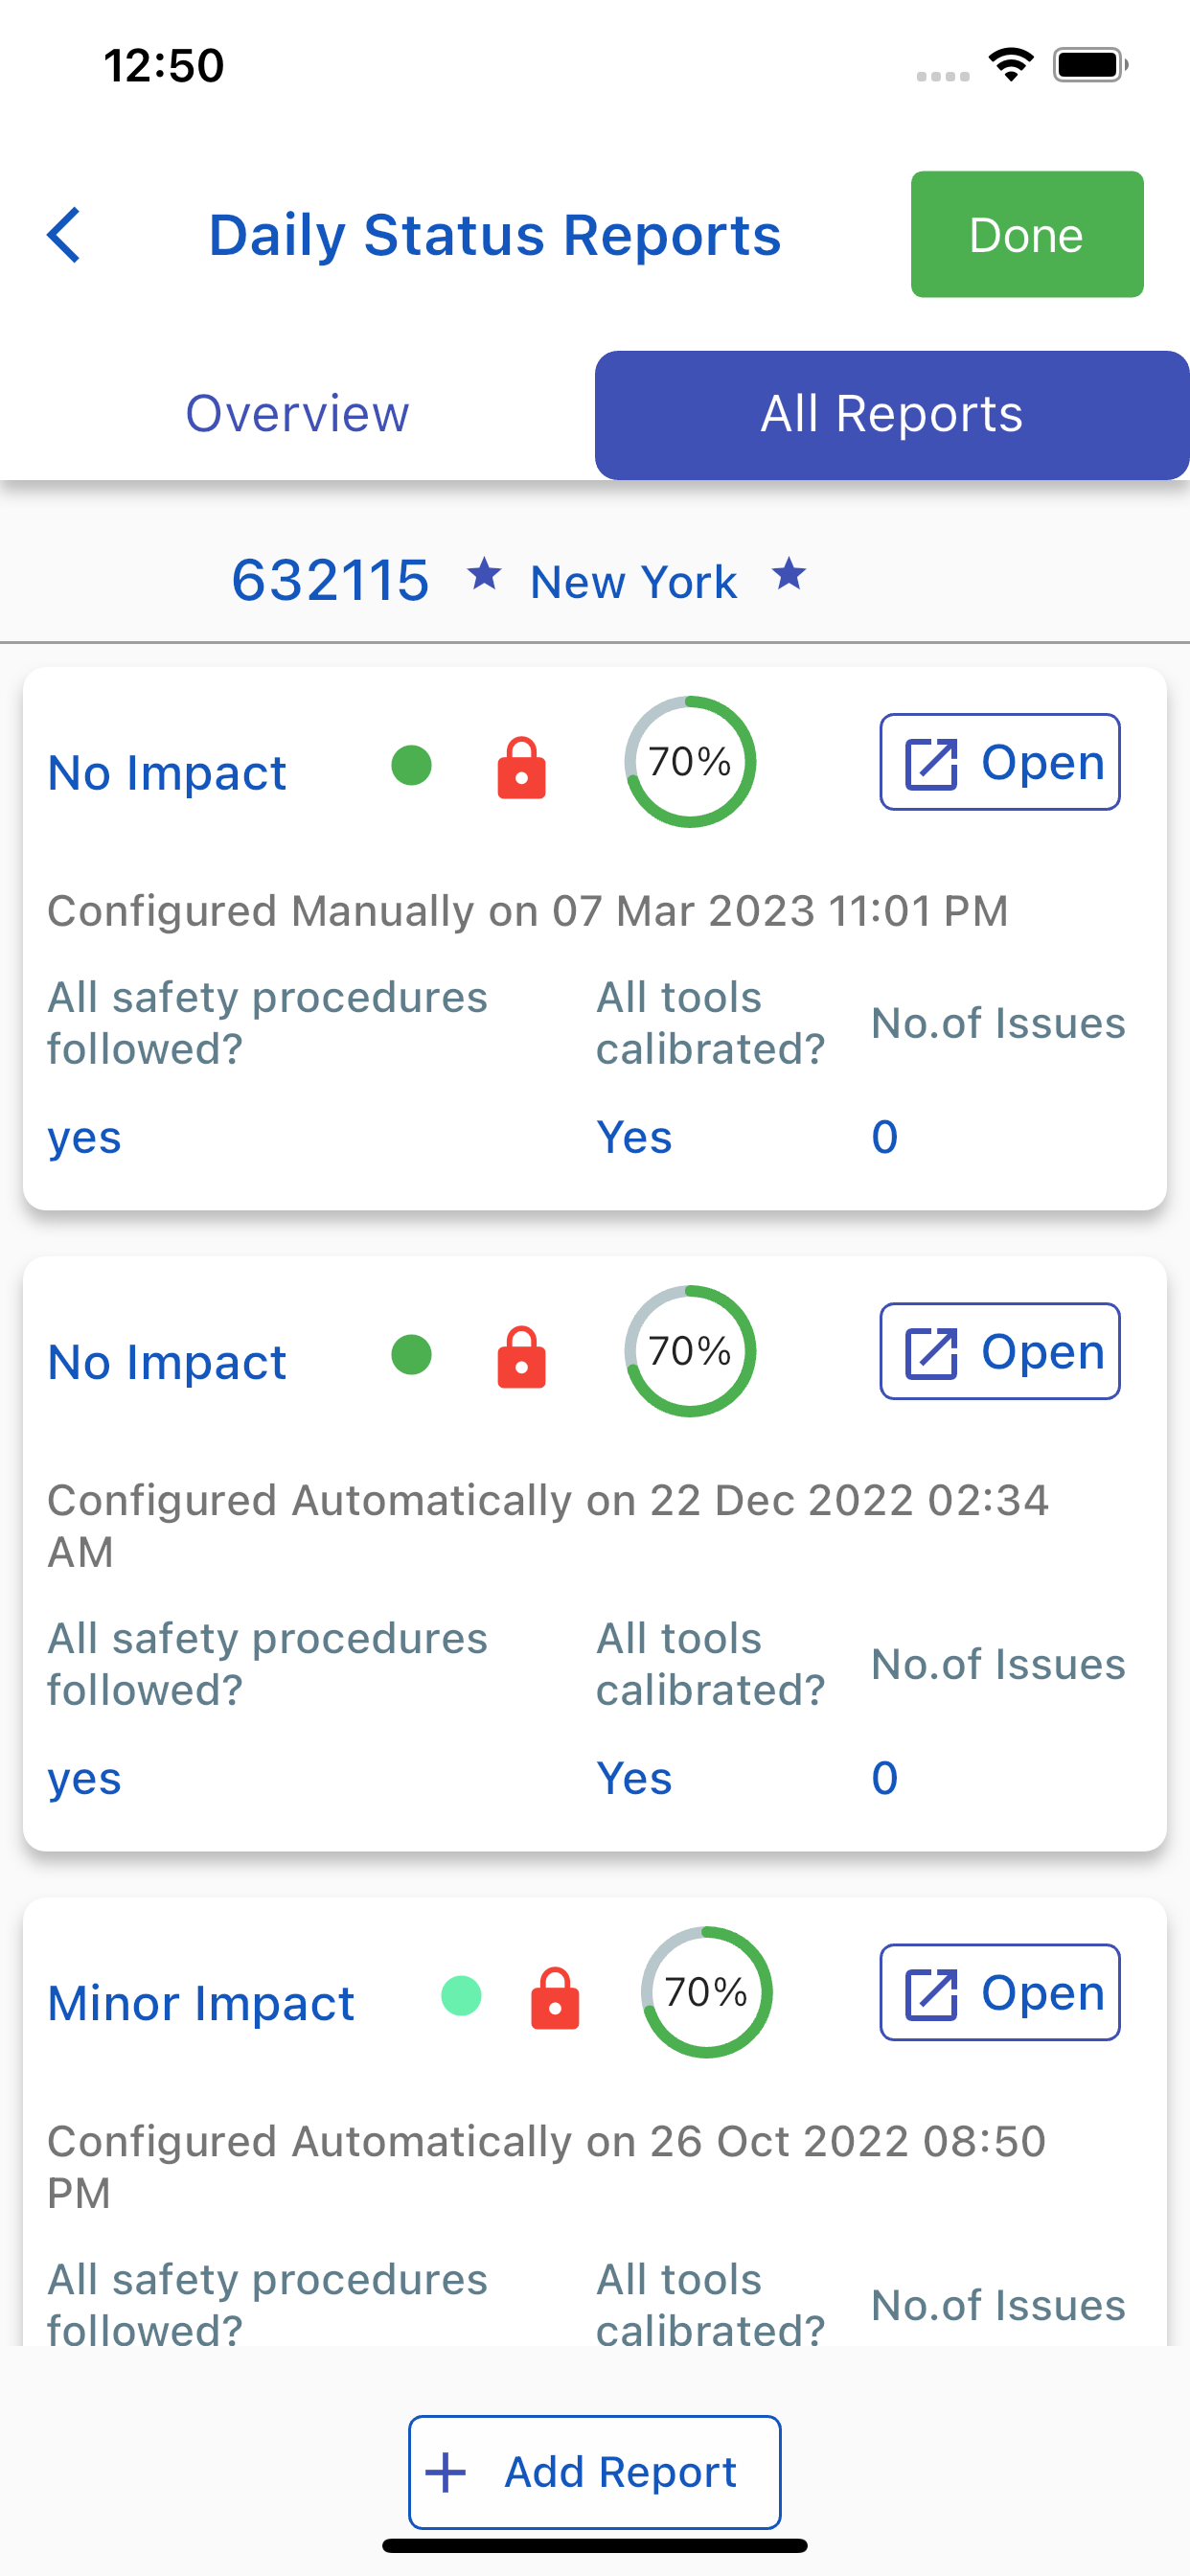Open the Minor Impact report
1190x2576 pixels.
click(1000, 1992)
